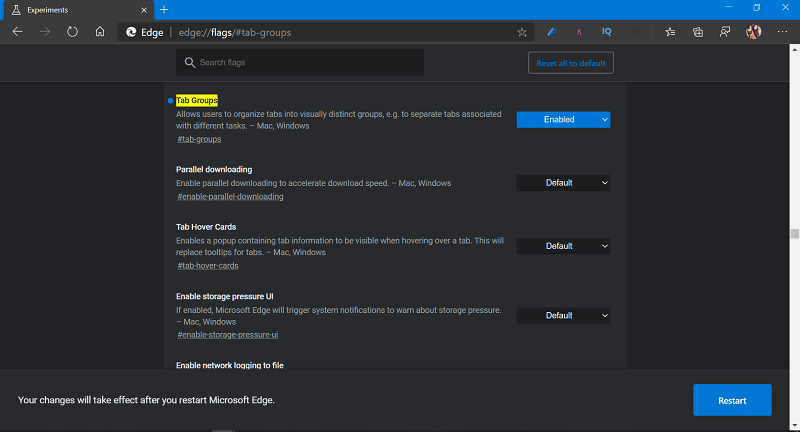Reload the page with refresh icon
800x432 pixels.
pyautogui.click(x=72, y=32)
